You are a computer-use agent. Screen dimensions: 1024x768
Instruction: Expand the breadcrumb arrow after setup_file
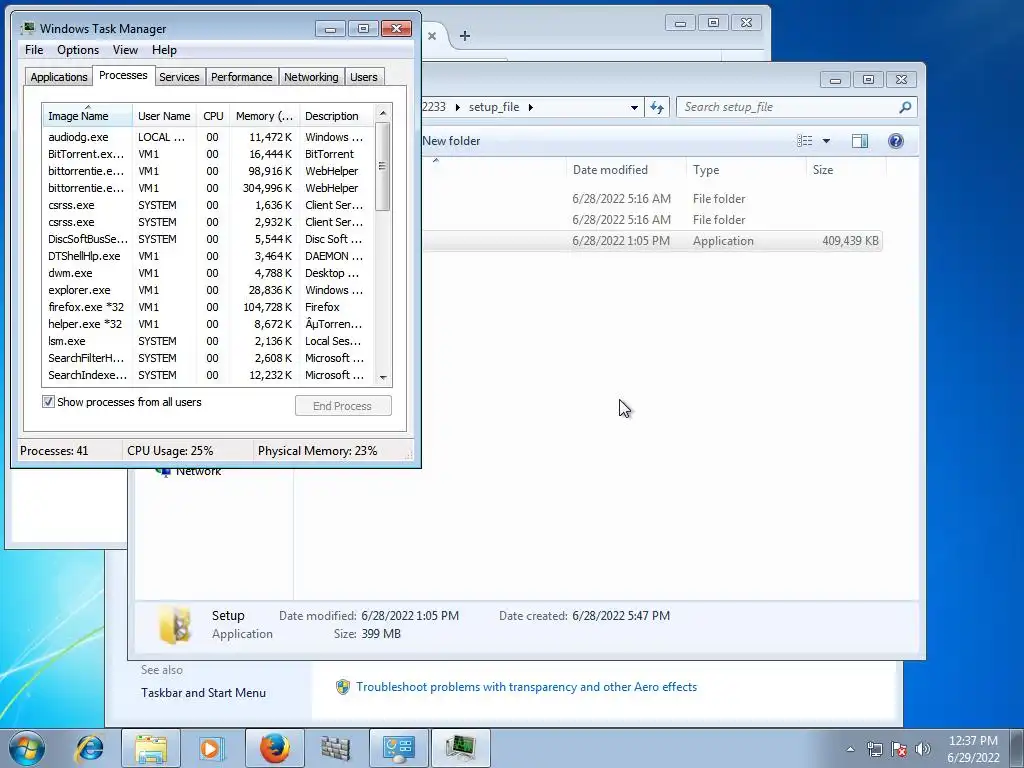point(530,107)
